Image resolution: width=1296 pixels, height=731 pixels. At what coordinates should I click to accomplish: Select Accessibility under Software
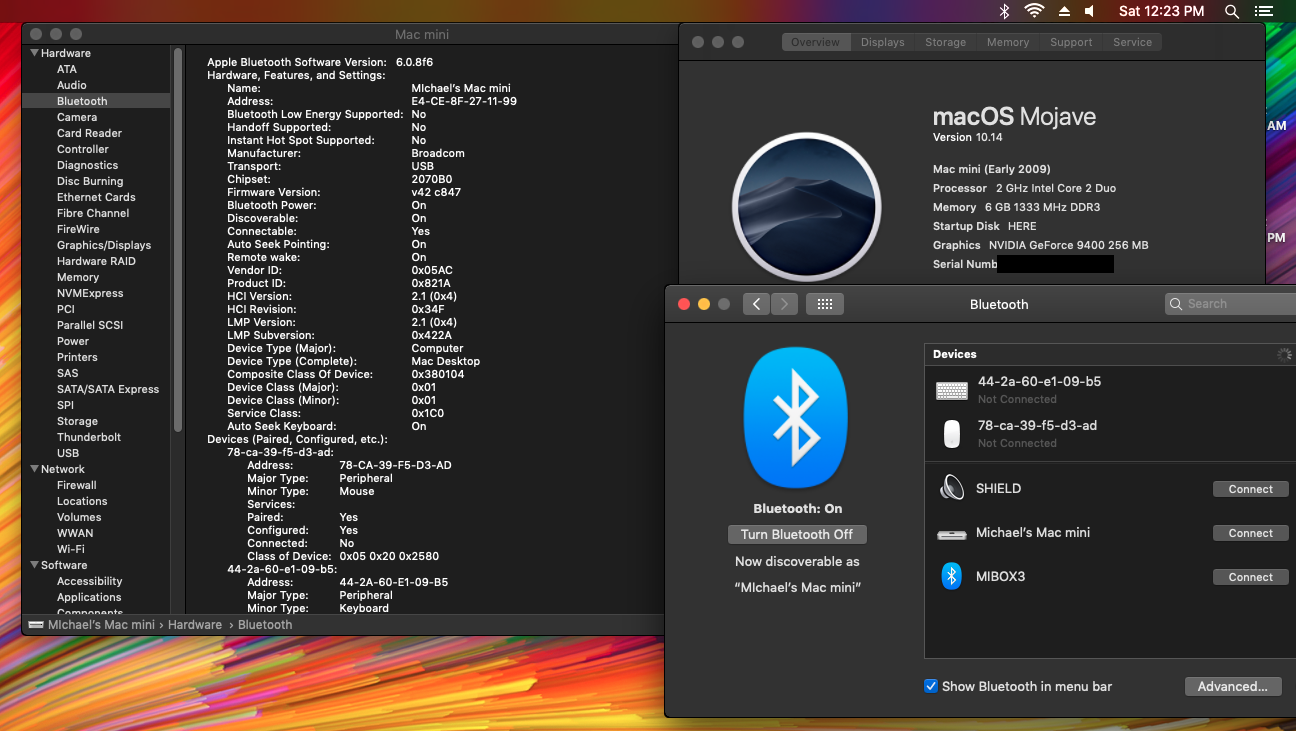coord(89,581)
